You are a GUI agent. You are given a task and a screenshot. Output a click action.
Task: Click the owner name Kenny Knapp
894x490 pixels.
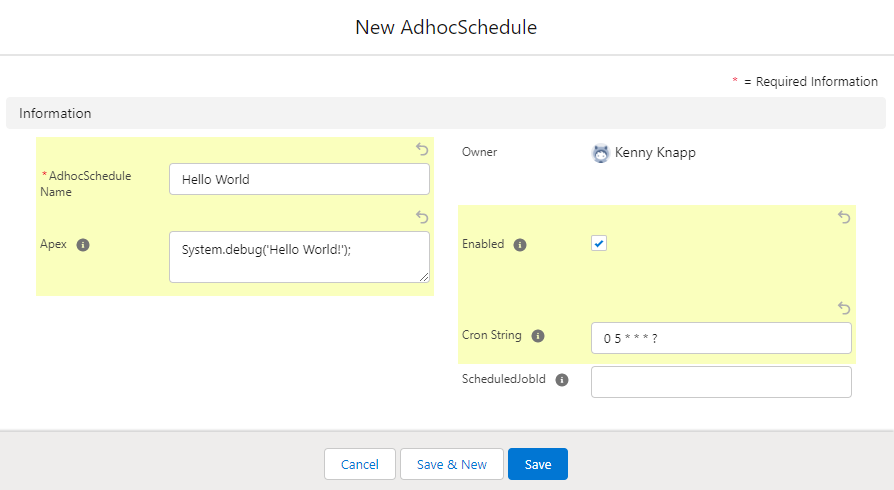655,153
